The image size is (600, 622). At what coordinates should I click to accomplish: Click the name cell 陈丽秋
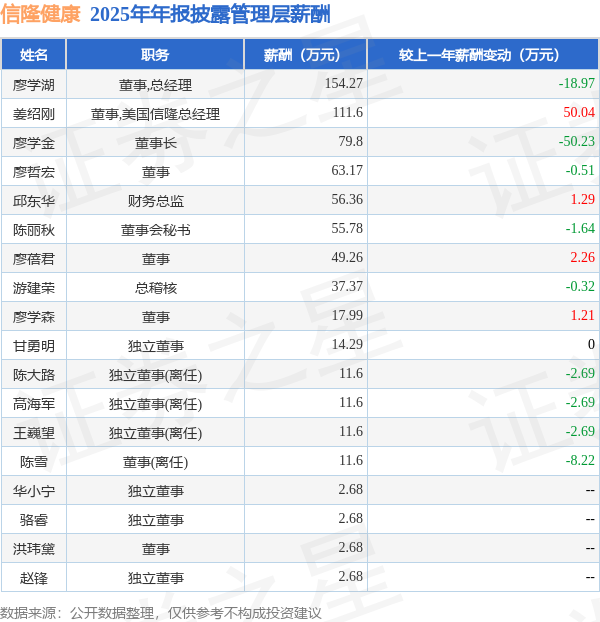coord(34,229)
